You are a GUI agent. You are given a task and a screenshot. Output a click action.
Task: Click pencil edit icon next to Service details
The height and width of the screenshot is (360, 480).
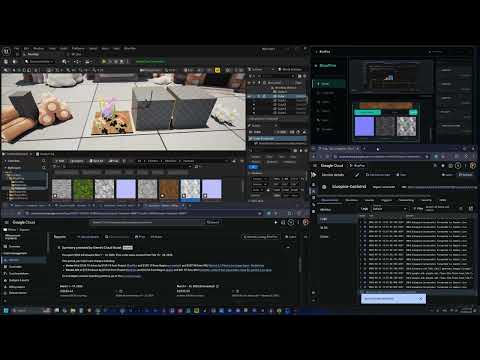coord(357,175)
